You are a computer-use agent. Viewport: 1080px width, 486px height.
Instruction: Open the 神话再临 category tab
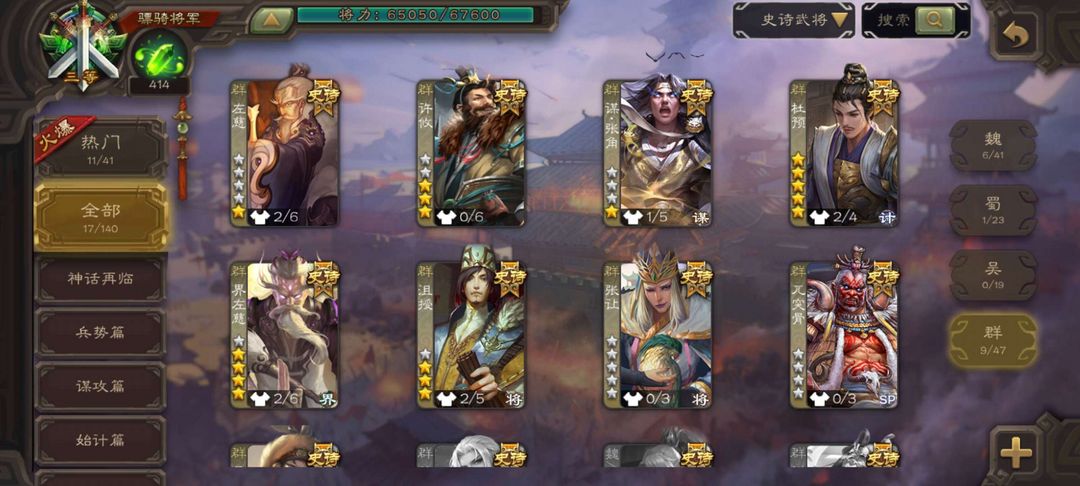101,279
